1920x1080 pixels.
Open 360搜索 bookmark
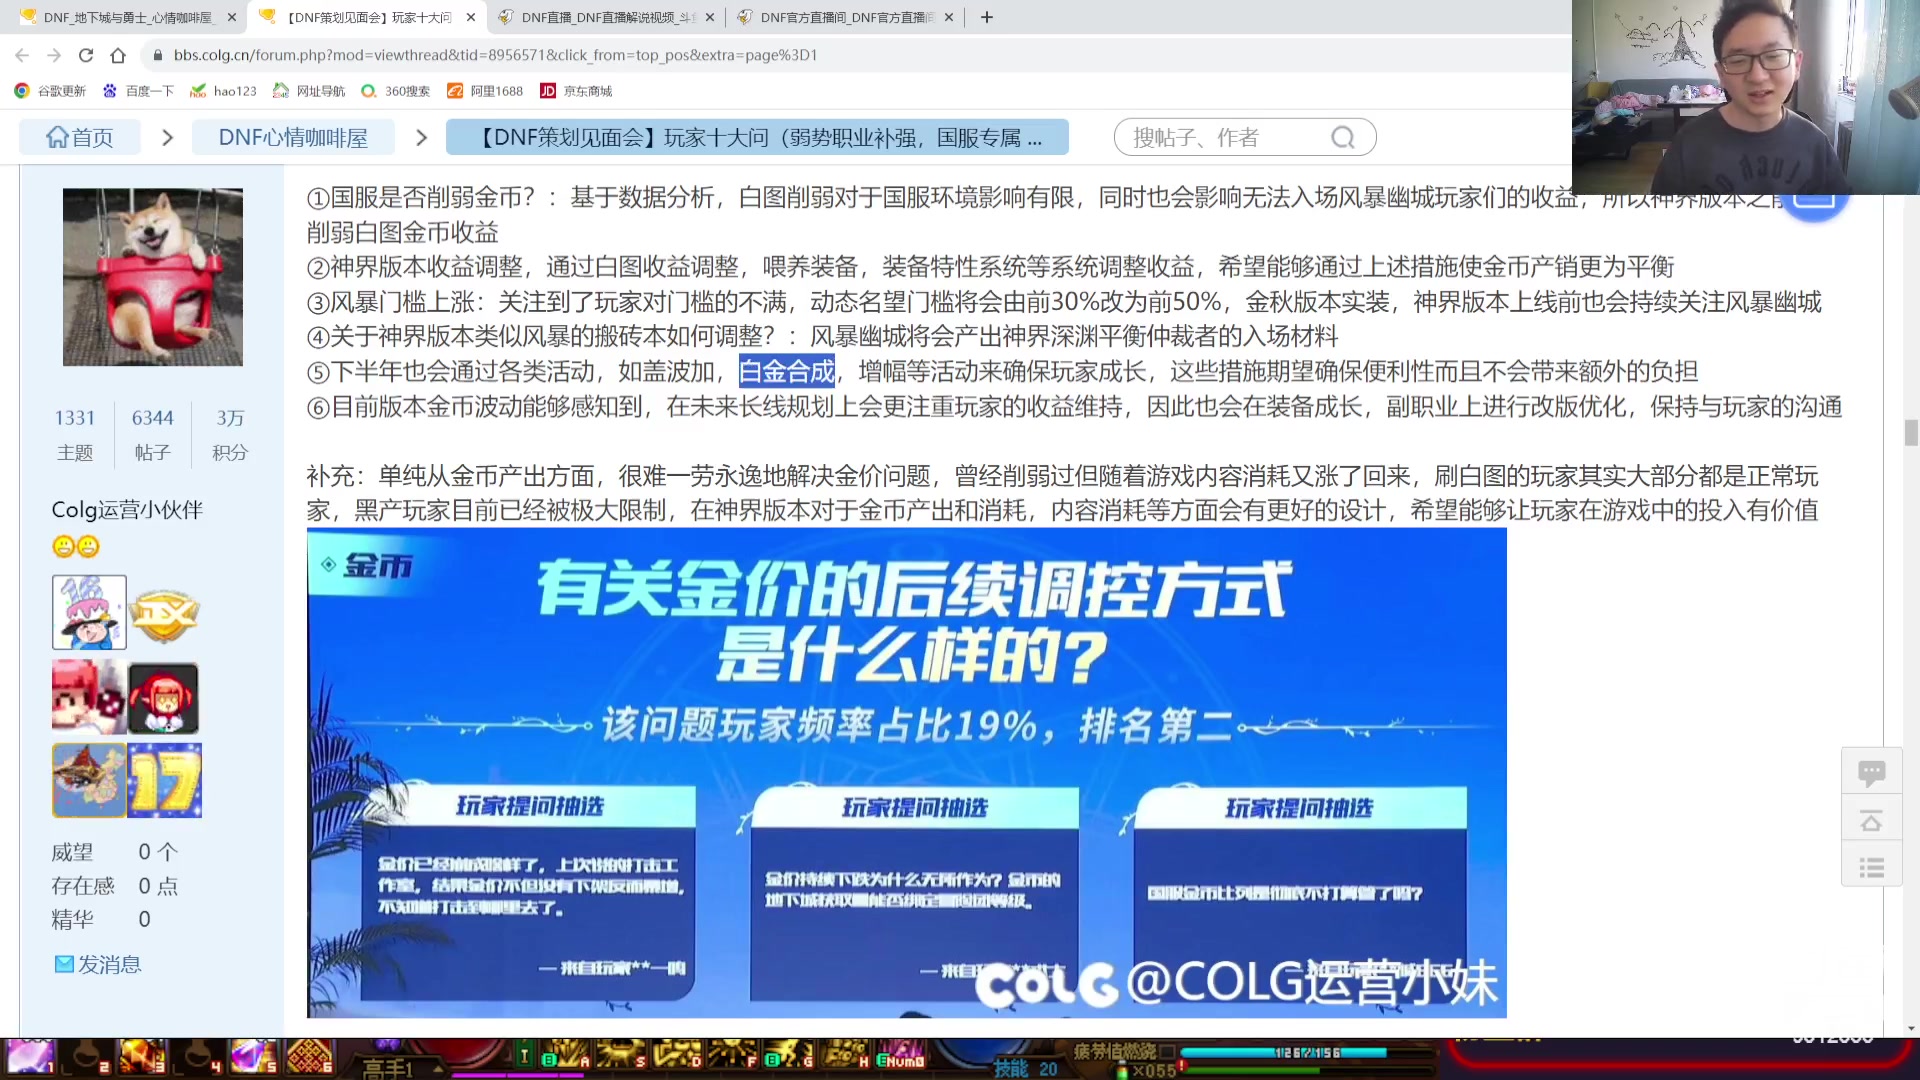click(x=396, y=91)
